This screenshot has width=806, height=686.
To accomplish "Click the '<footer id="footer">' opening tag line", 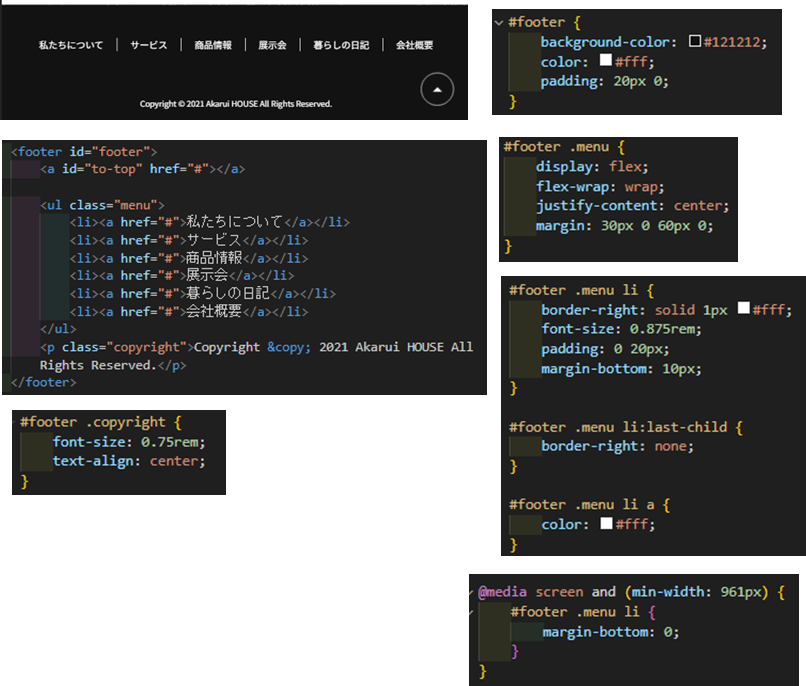I will click(x=84, y=152).
